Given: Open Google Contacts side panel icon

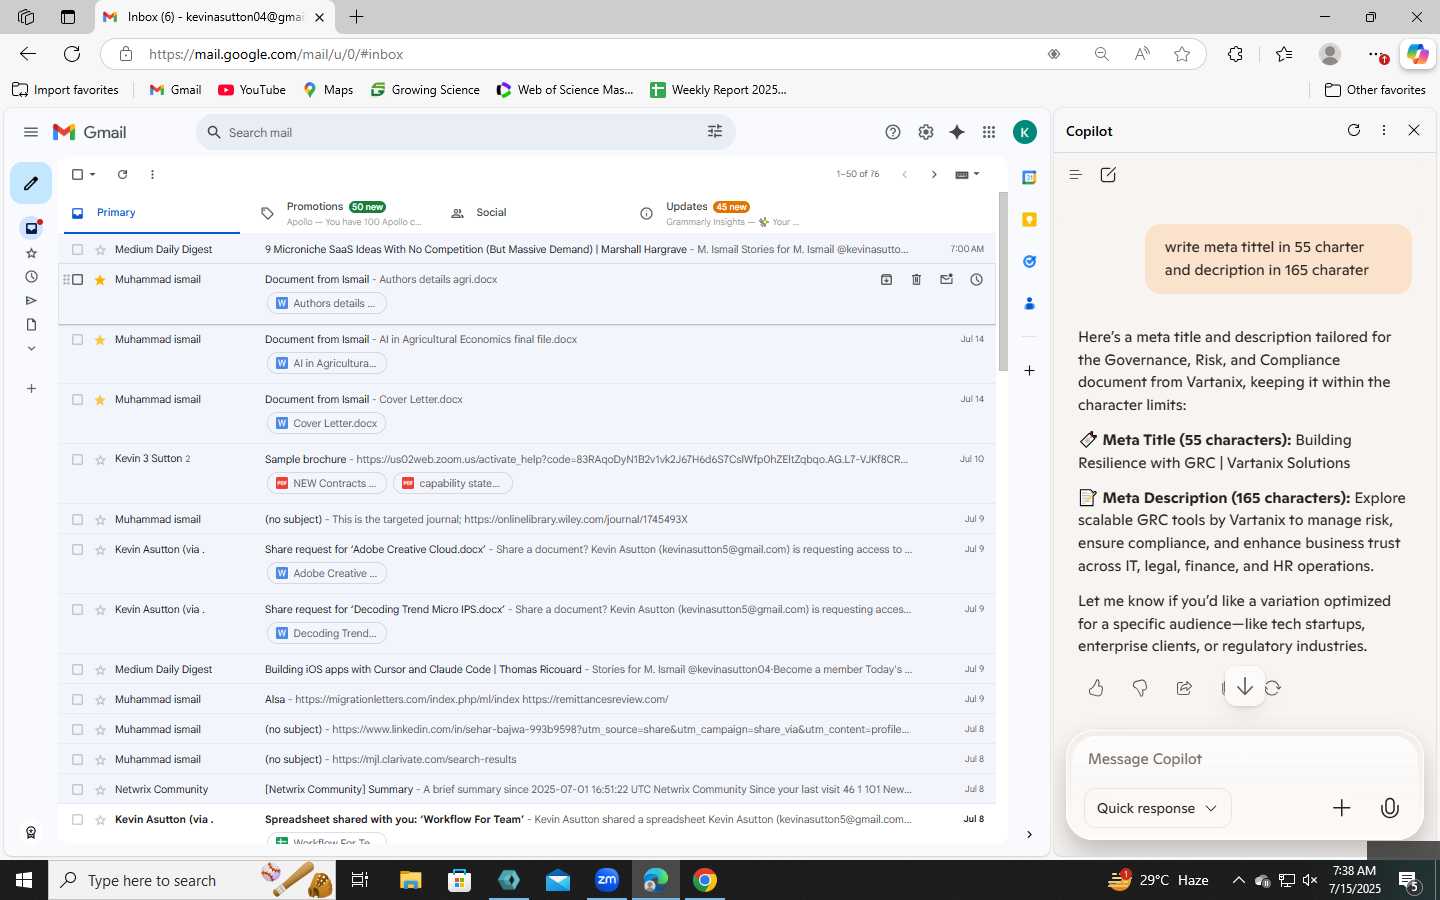Looking at the screenshot, I should point(1029,303).
